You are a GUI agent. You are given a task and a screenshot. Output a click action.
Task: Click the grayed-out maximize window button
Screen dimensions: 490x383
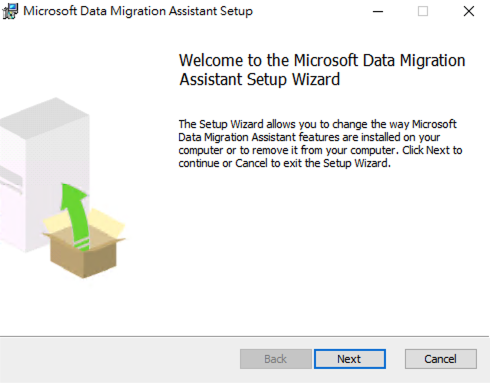423,11
